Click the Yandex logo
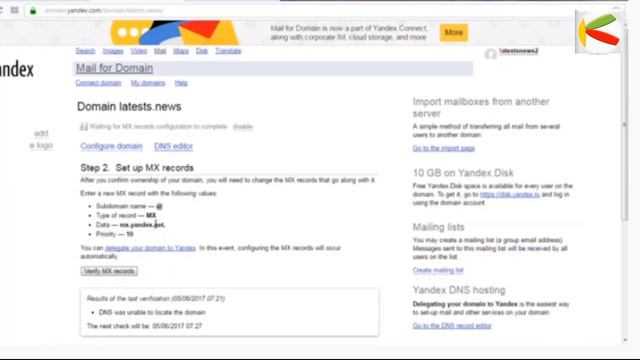This screenshot has width=640, height=360. [x=16, y=70]
